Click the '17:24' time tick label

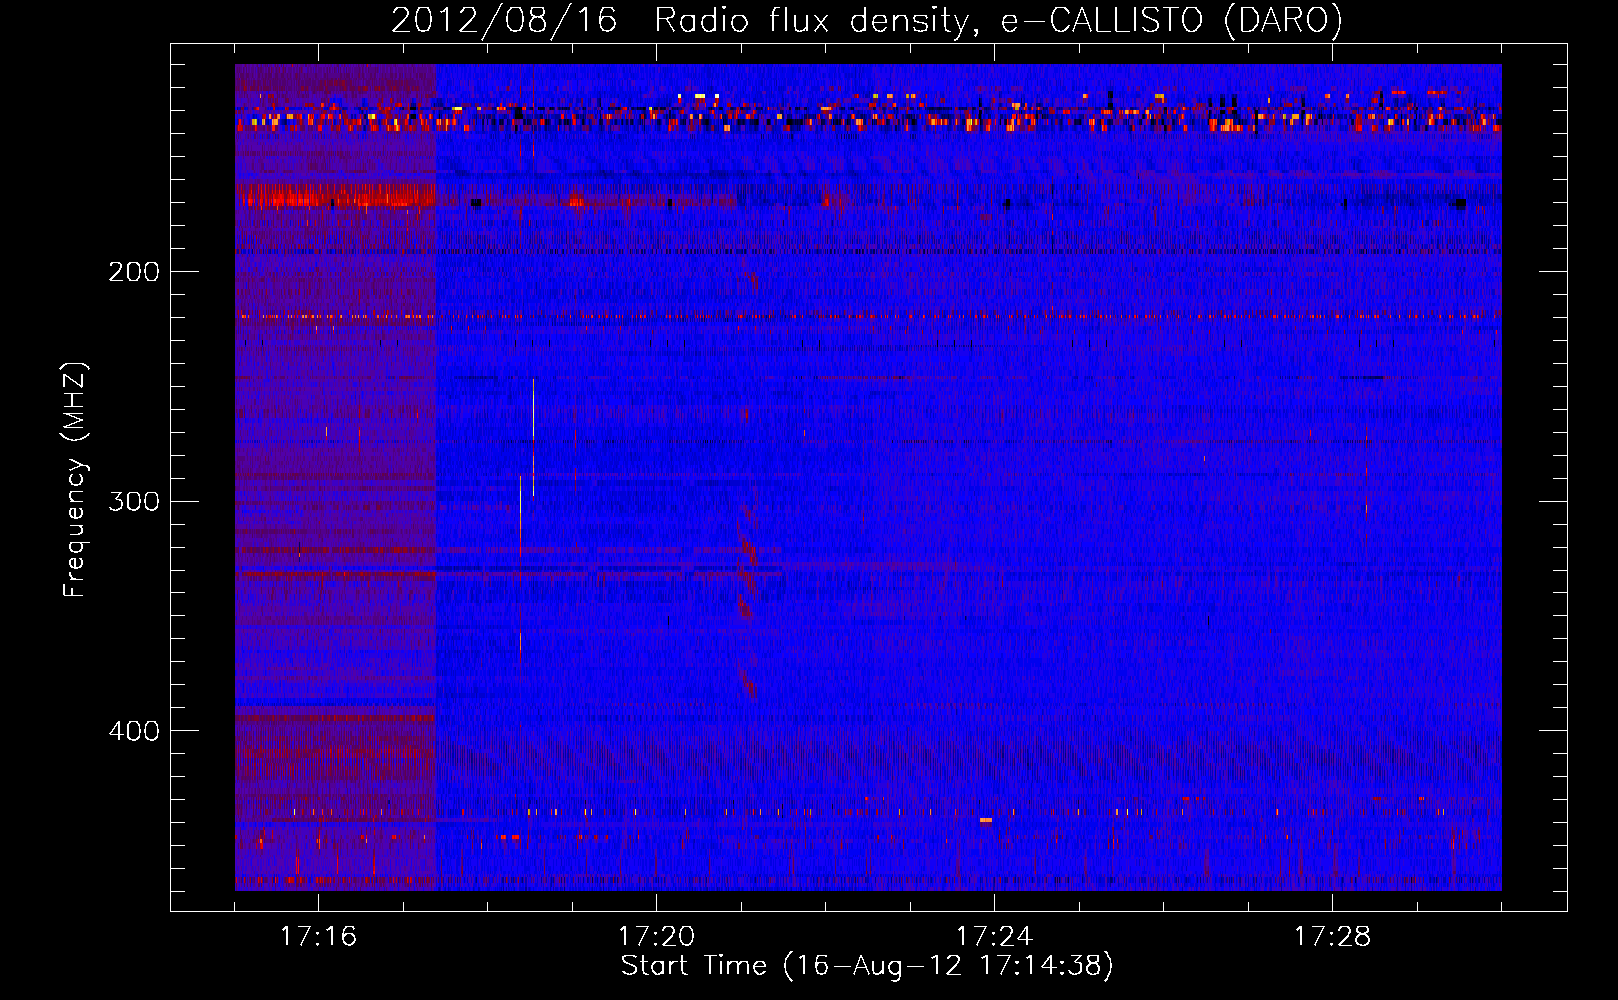pyautogui.click(x=994, y=937)
